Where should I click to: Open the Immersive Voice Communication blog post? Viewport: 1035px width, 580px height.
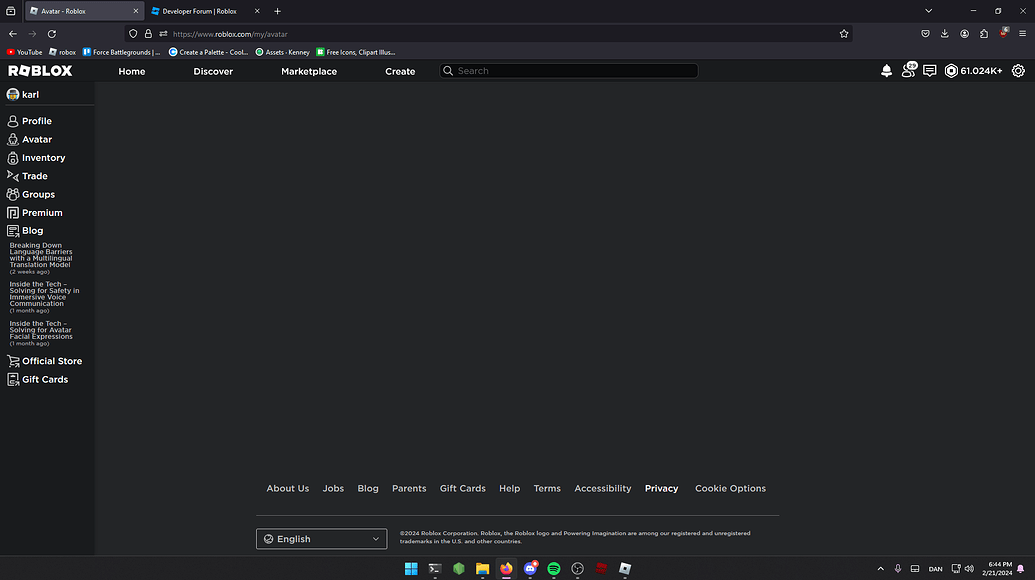[44, 297]
